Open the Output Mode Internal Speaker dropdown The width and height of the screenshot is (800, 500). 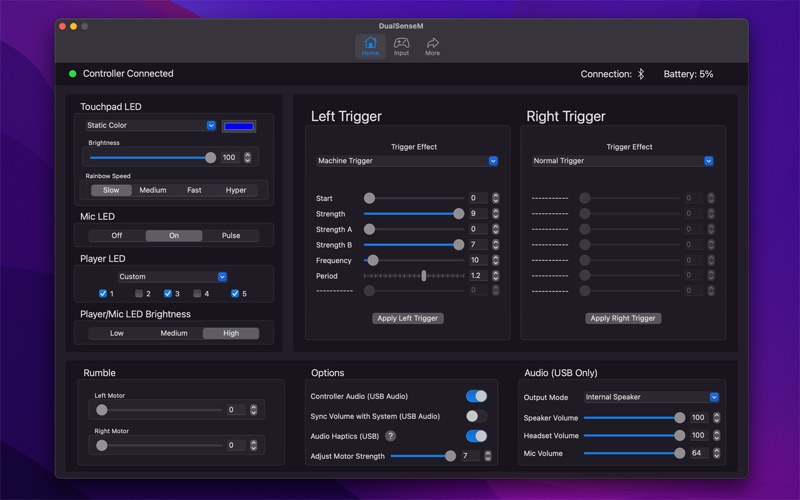652,397
